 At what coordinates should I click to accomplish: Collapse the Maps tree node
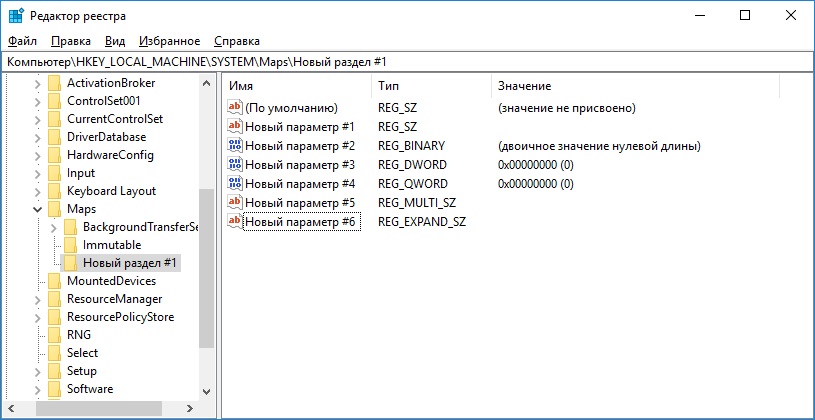point(37,209)
